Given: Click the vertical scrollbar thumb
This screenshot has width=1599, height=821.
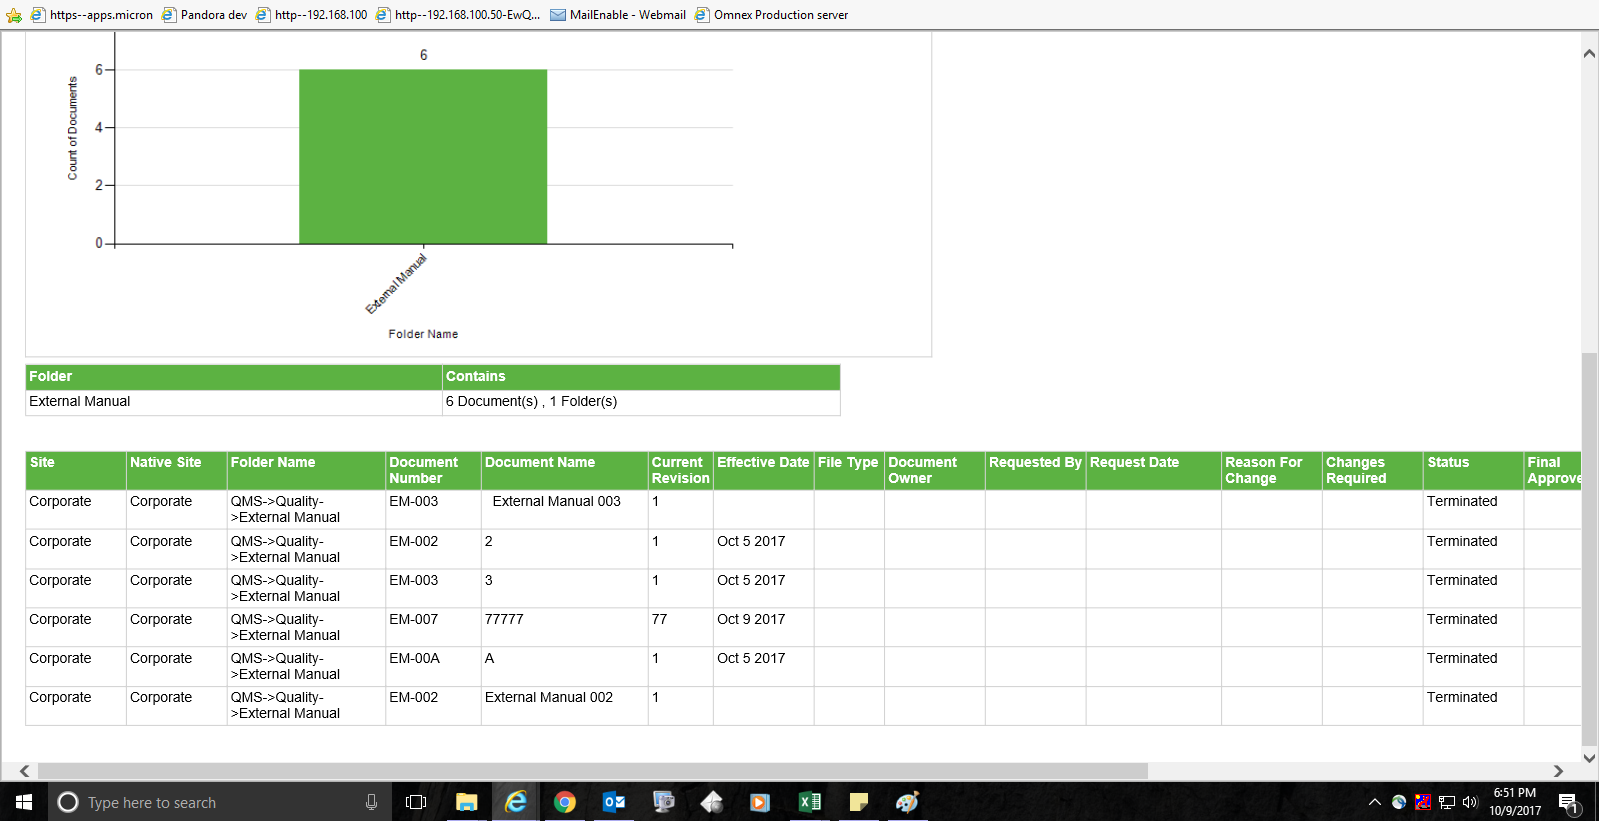Looking at the screenshot, I should click(x=1589, y=549).
